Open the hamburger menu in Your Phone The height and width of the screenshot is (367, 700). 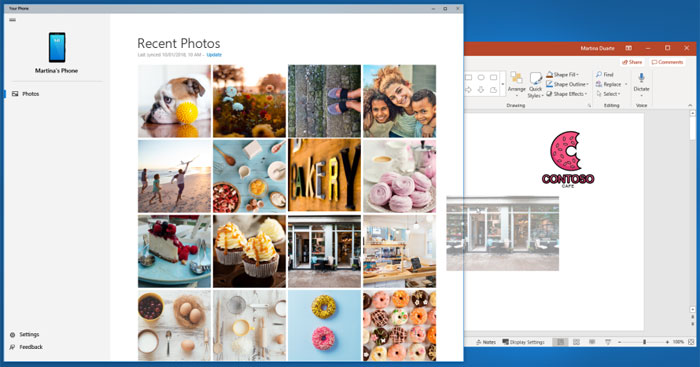tap(12, 20)
